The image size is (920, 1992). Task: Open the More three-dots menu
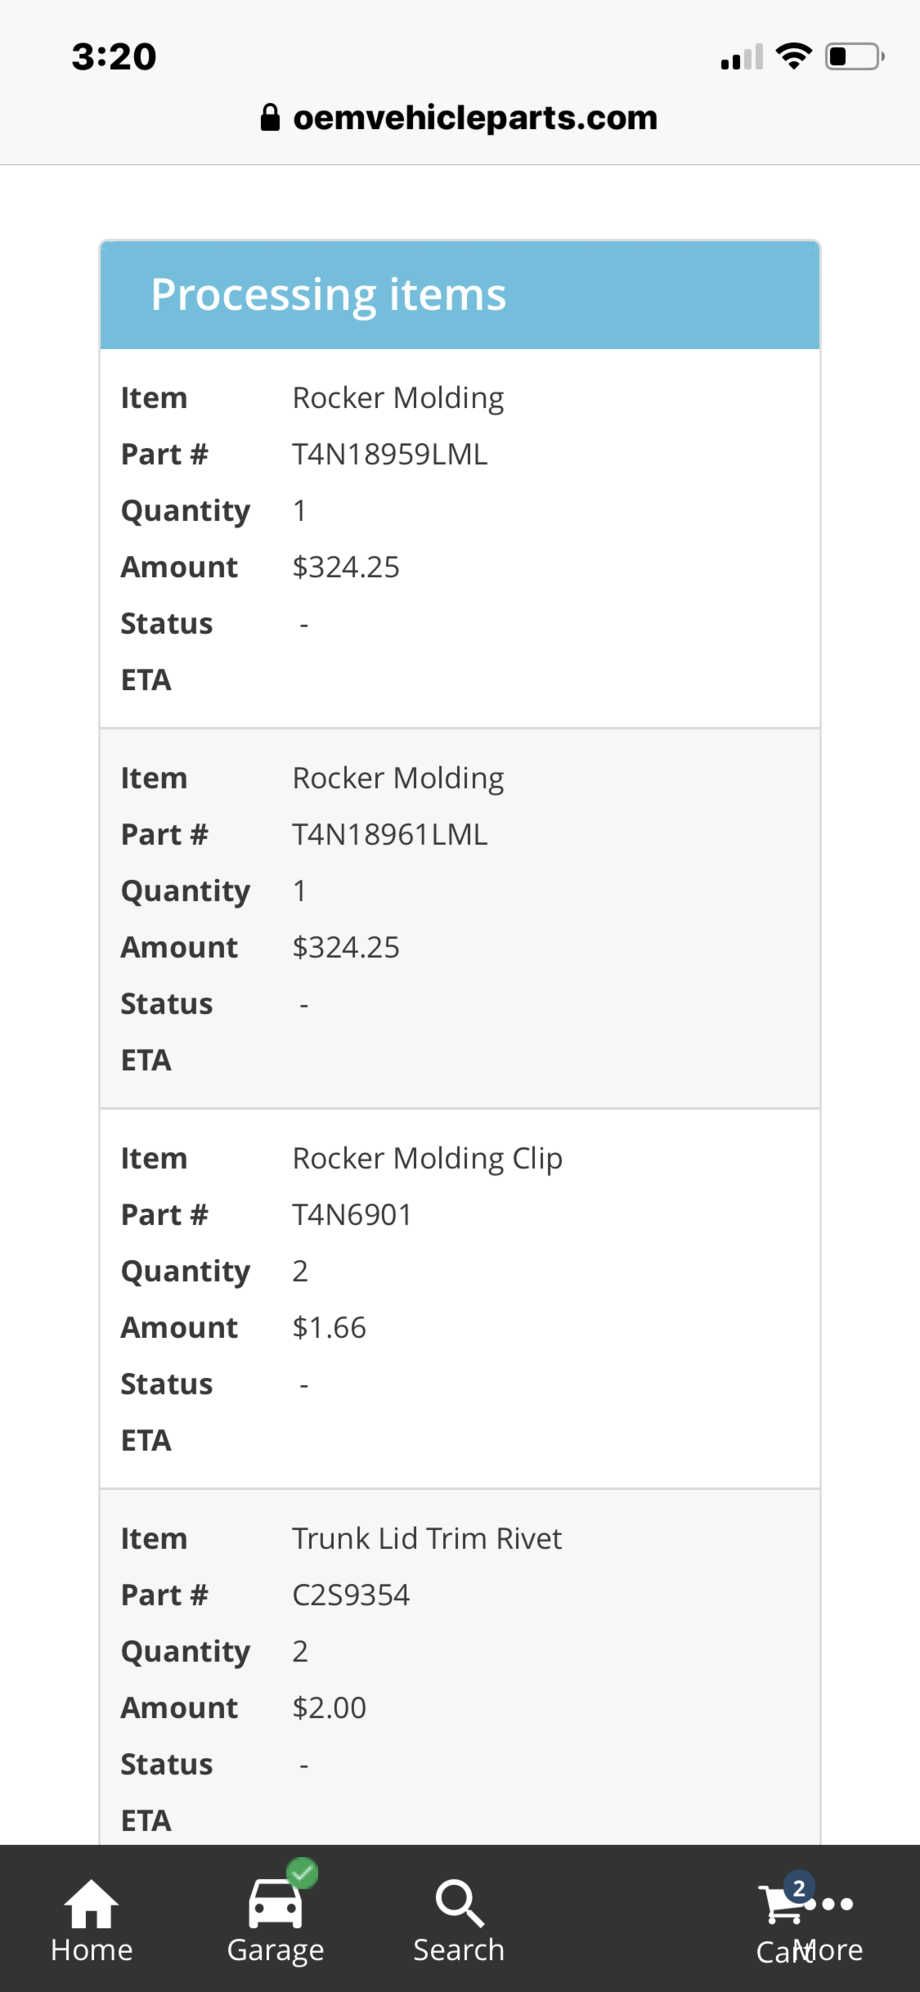[x=838, y=1904]
